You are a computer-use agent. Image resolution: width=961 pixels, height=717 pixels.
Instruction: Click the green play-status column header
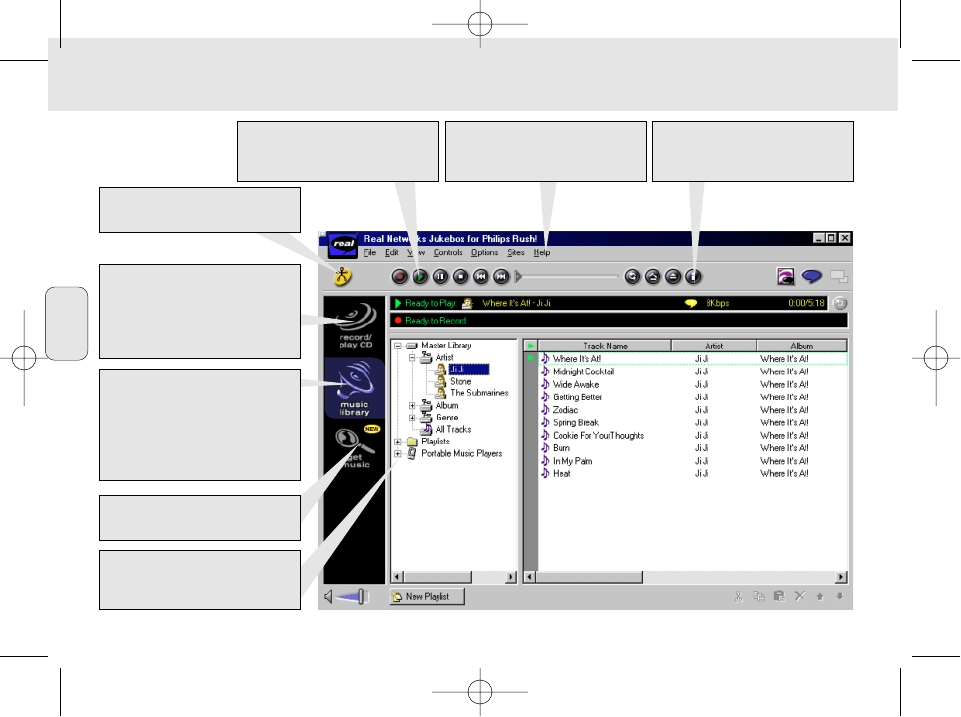(x=531, y=346)
